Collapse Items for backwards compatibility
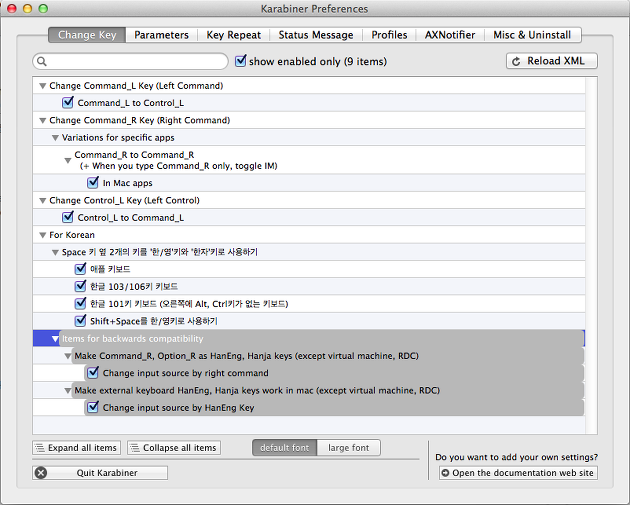 click(55, 339)
